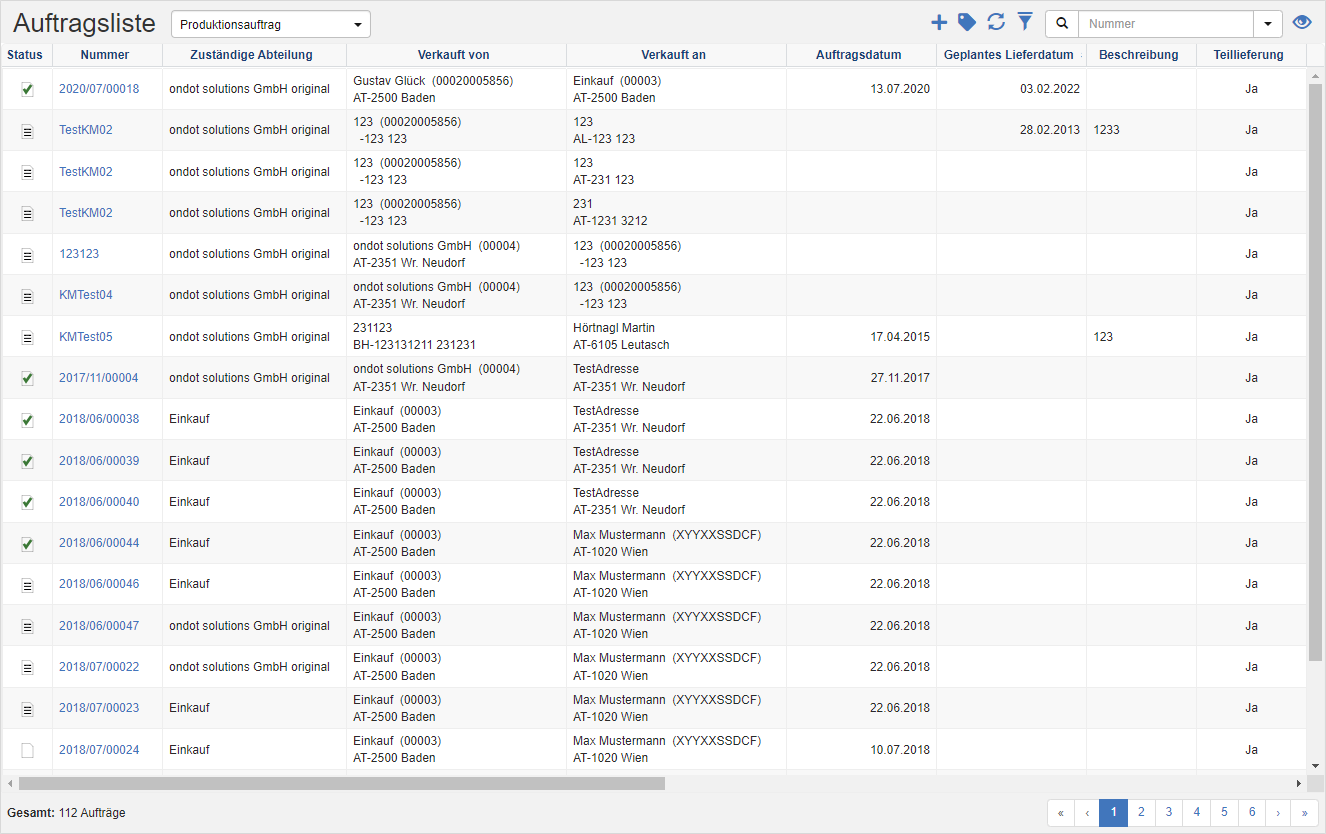Click the checkmark status of 2018/06/00044
The width and height of the screenshot is (1326, 834).
(x=27, y=544)
